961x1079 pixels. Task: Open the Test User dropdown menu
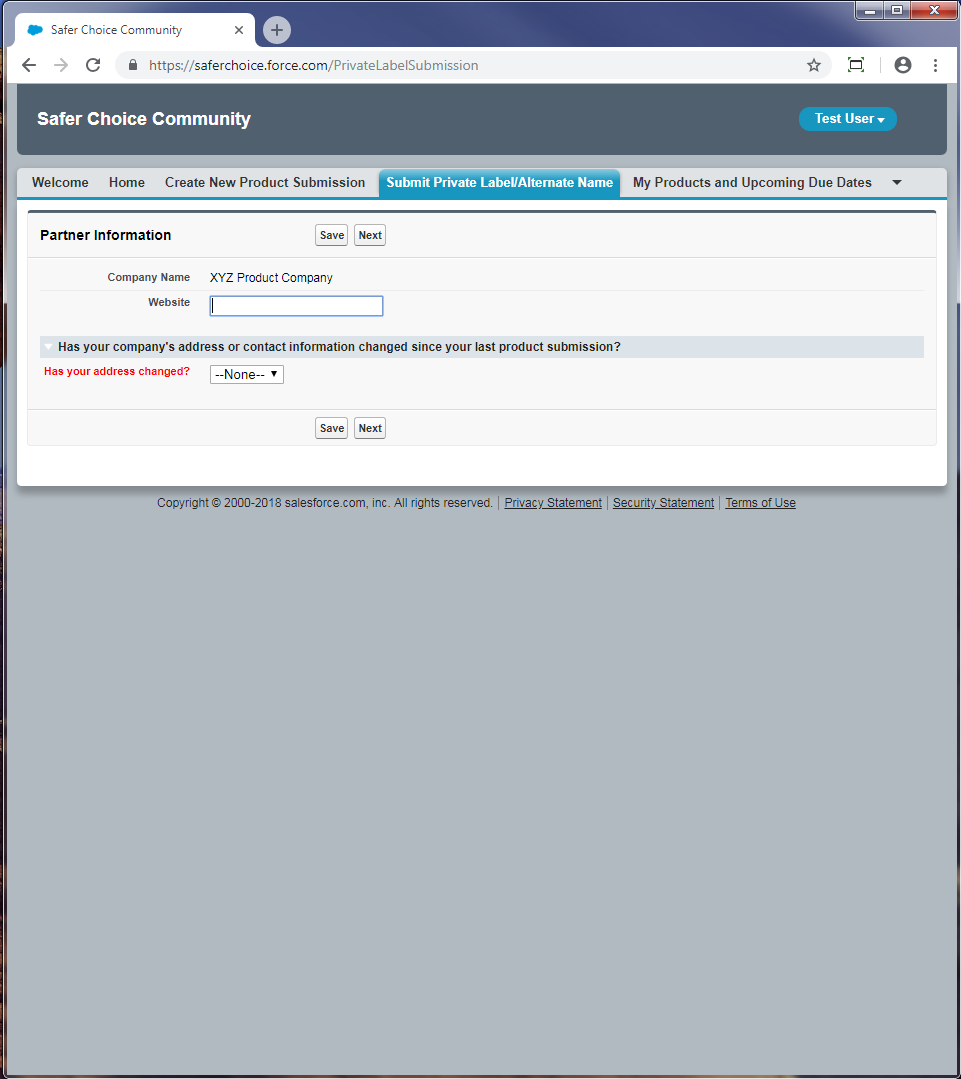click(847, 119)
